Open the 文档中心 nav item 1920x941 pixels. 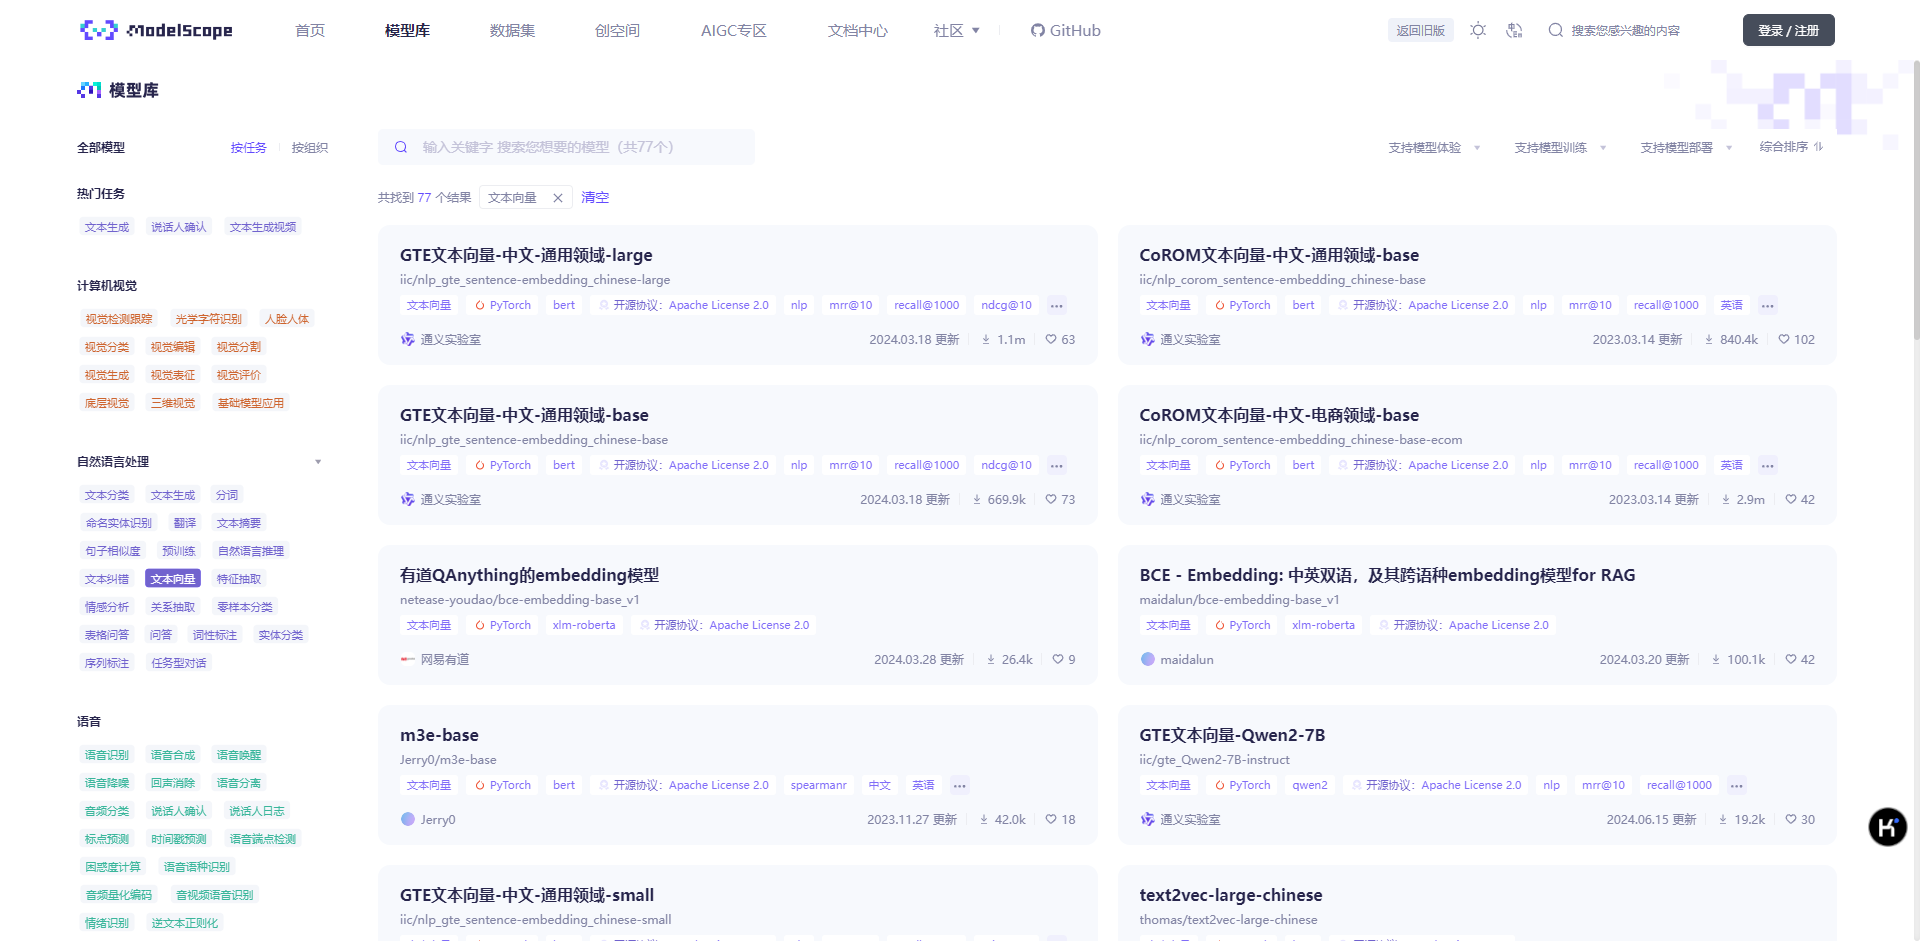[858, 31]
